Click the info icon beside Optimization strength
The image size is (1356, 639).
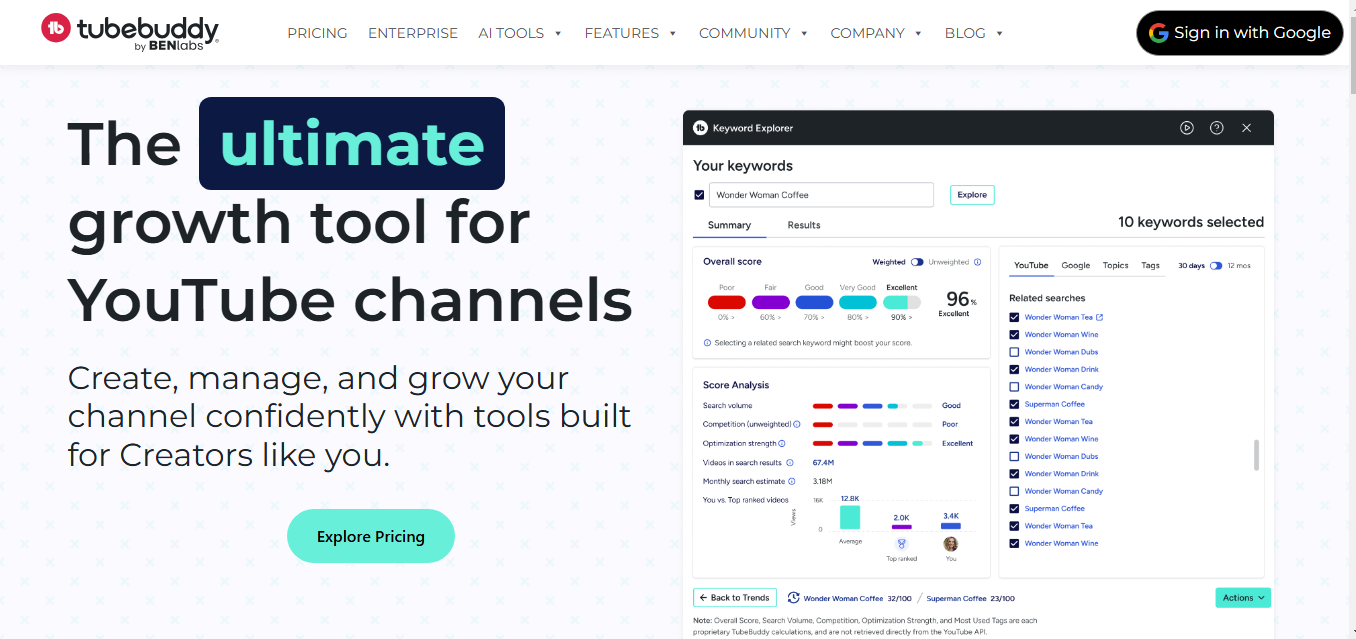point(782,443)
